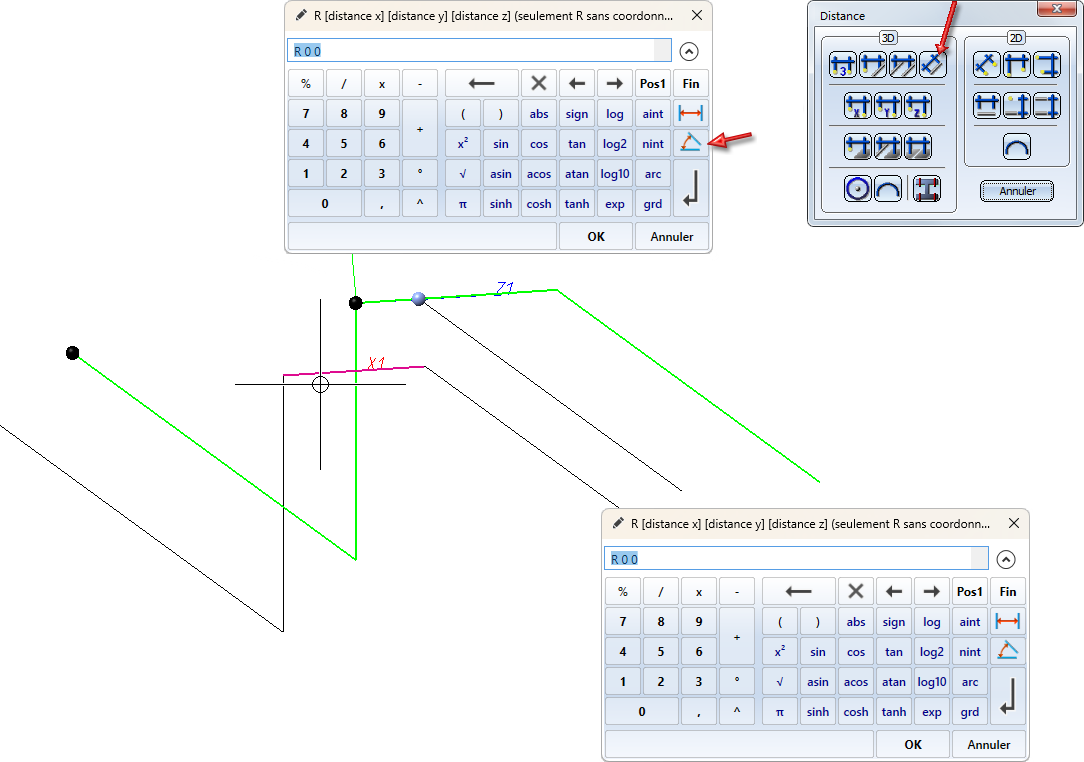The image size is (1084, 762).
Task: Select 3D edge-to-surface distance icon
Action: [x=888, y=147]
